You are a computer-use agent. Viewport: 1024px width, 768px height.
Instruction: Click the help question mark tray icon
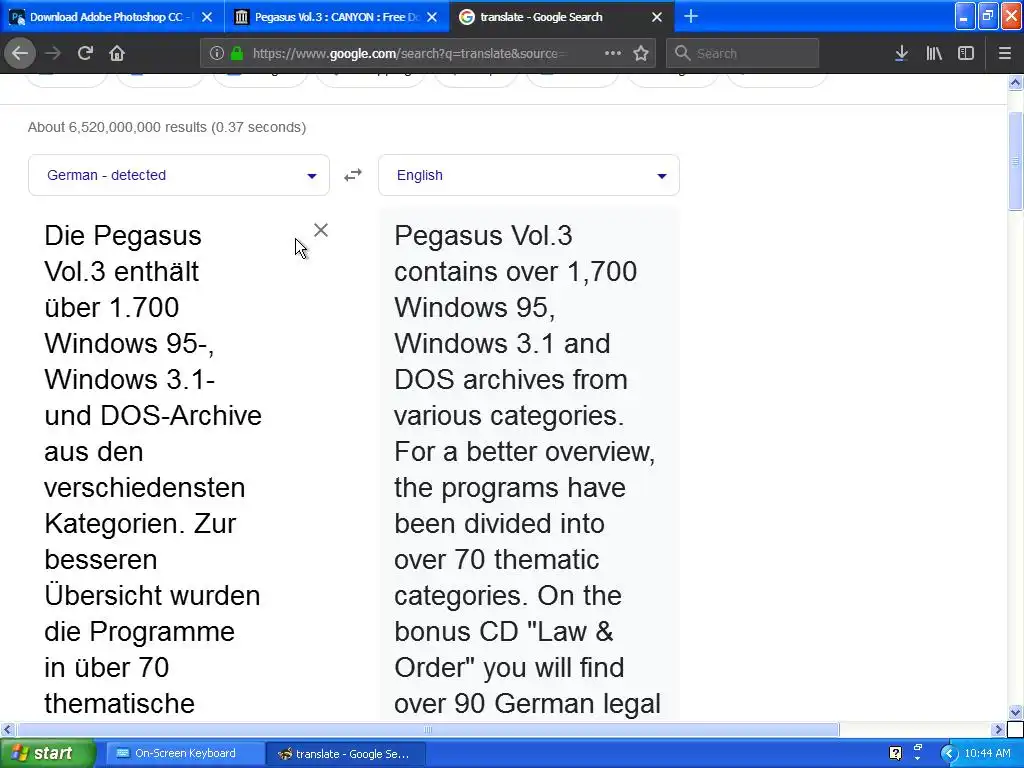pyautogui.click(x=895, y=753)
